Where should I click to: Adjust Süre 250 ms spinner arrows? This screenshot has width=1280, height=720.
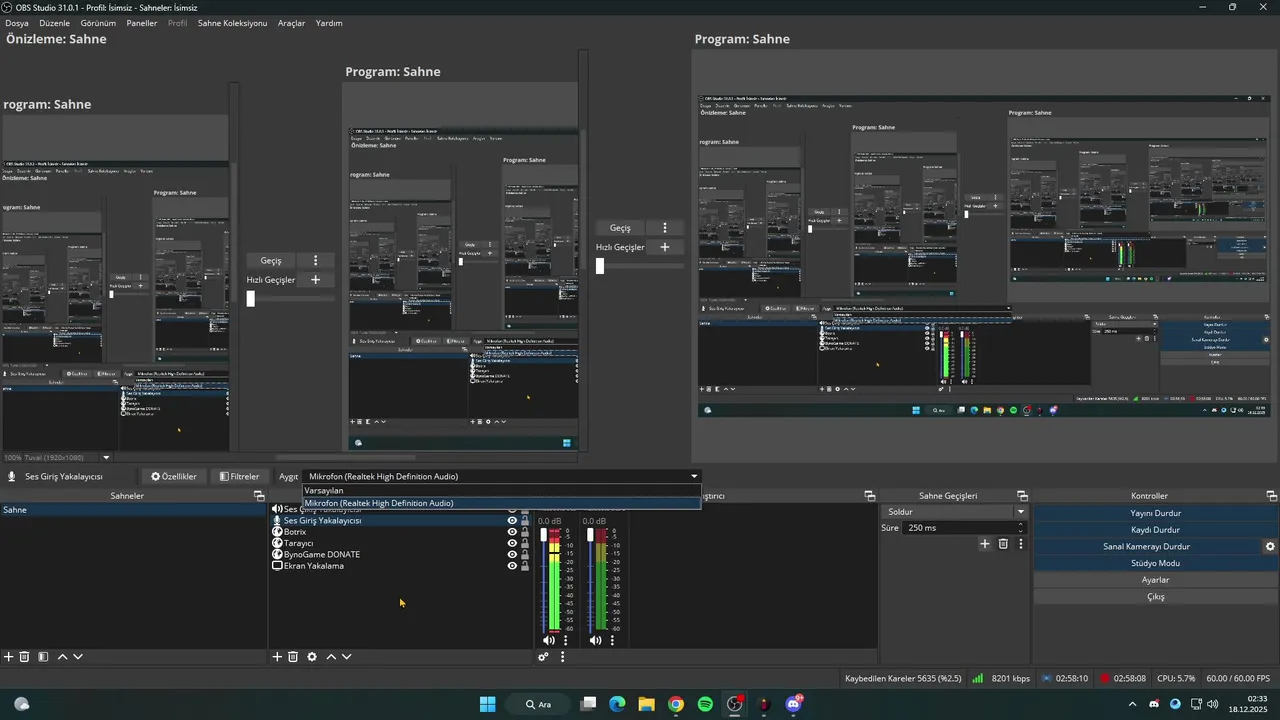1020,527
